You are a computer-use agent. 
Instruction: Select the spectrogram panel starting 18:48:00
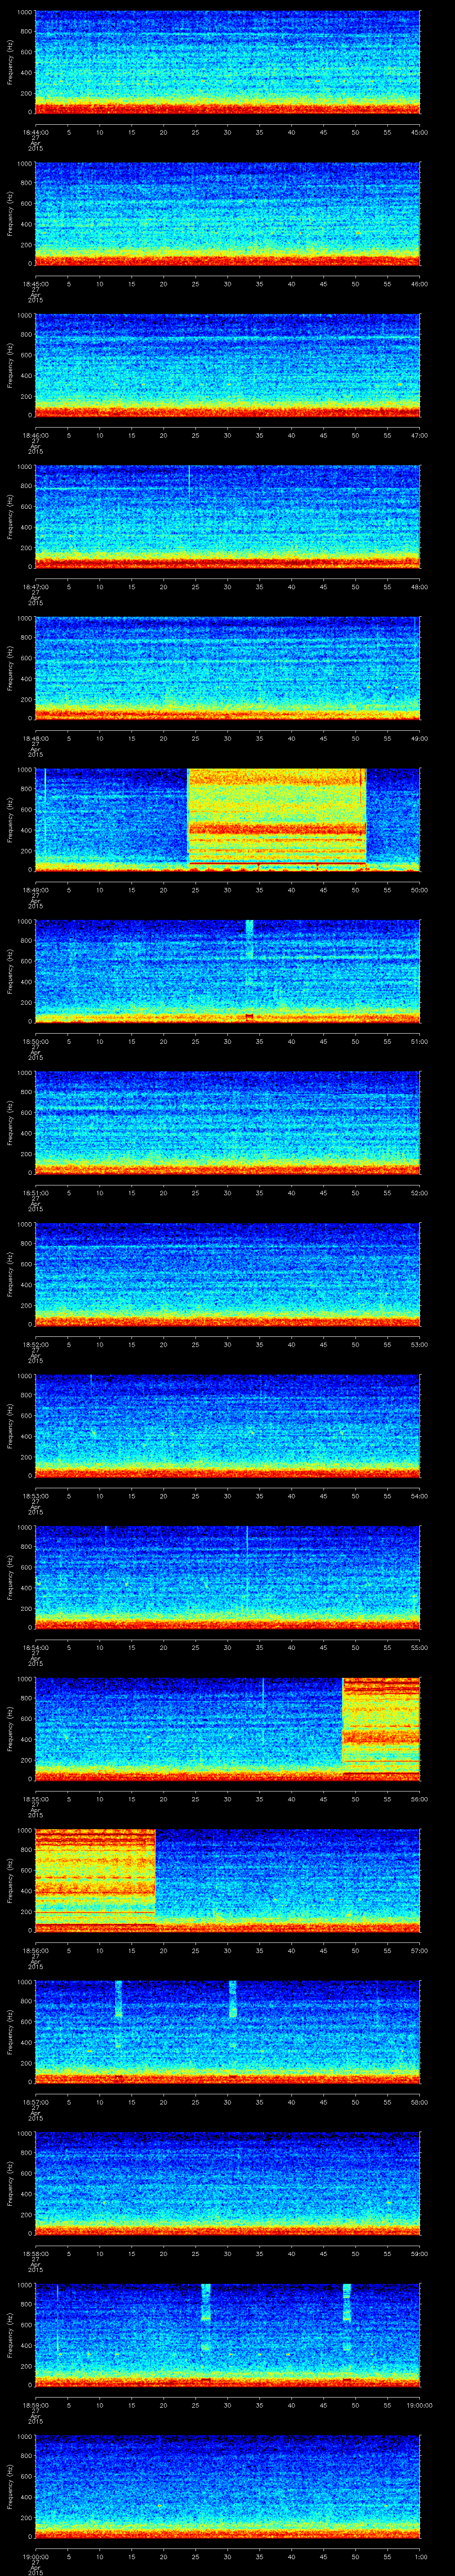[x=228, y=668]
